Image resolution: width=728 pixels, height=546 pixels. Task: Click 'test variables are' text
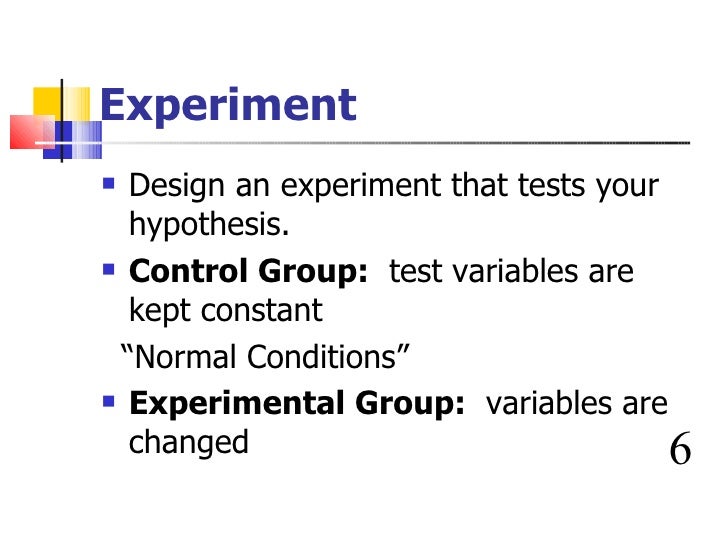tap(511, 271)
